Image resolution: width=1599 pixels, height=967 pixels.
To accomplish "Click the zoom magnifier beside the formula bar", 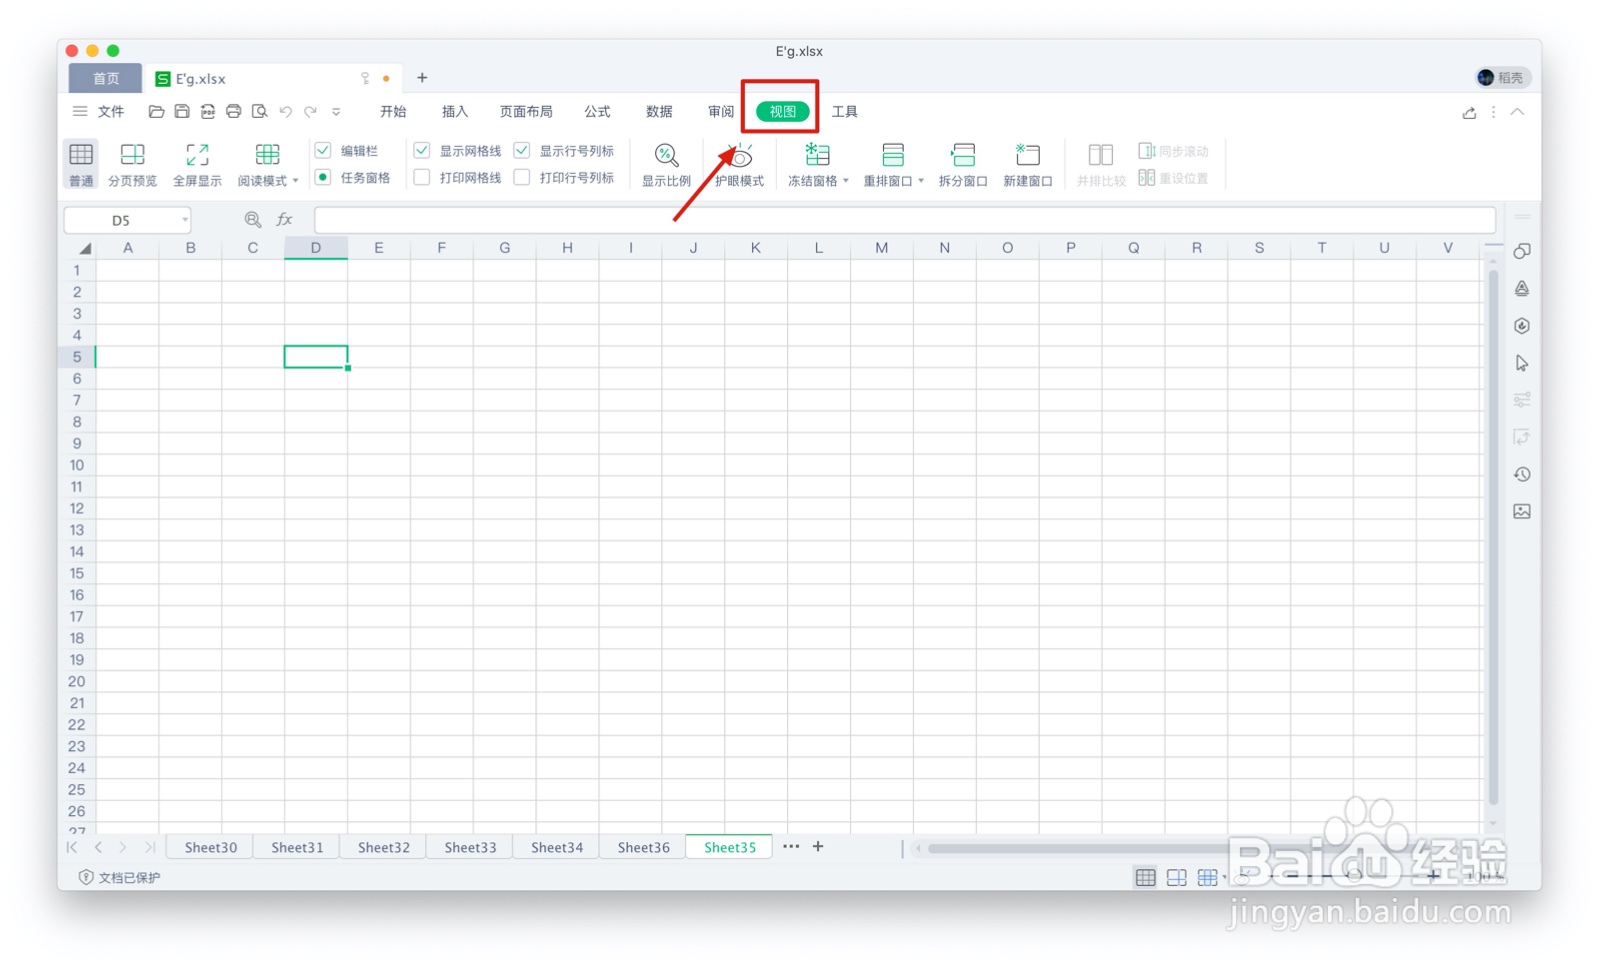I will coord(253,220).
